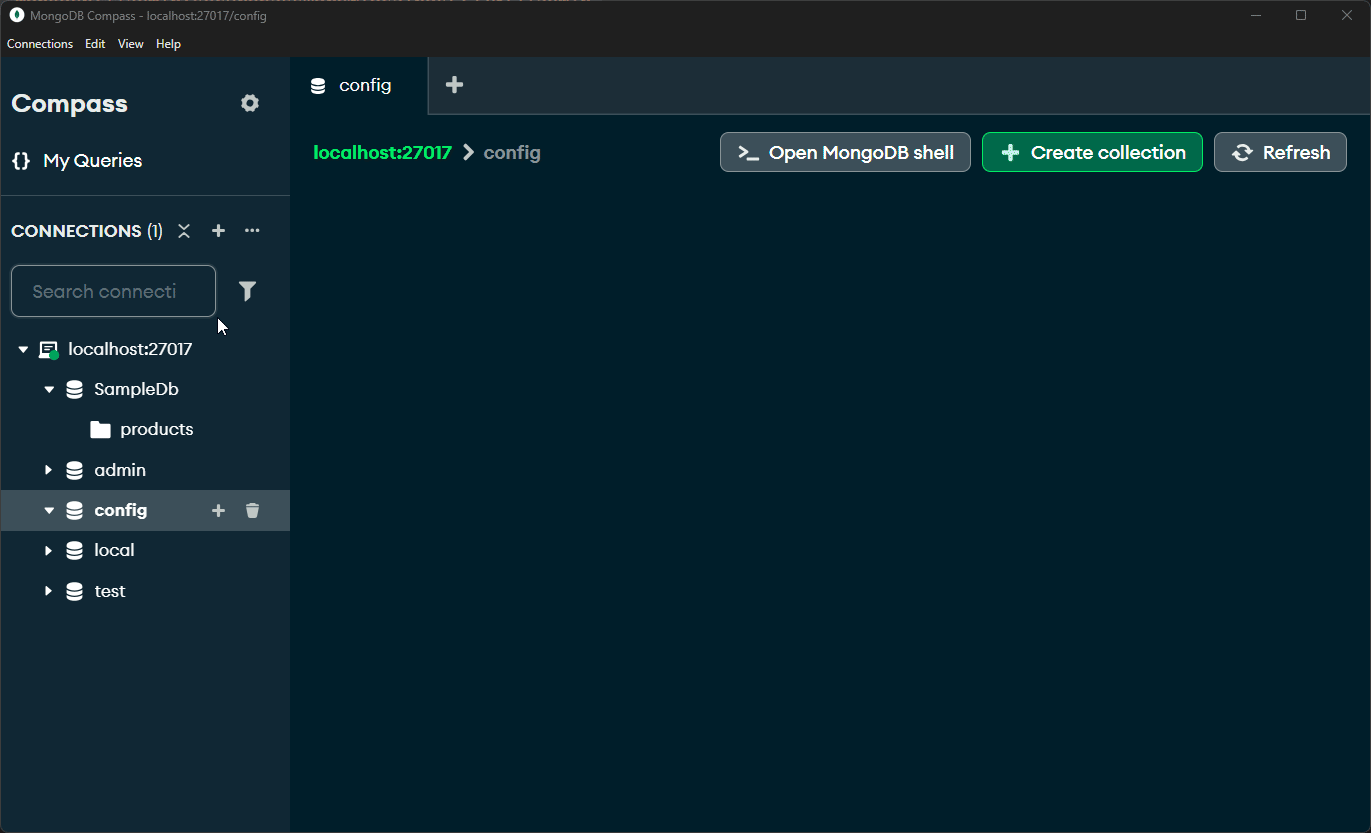Expand the local database node
Screen dimensions: 1371x833
[x=49, y=551]
